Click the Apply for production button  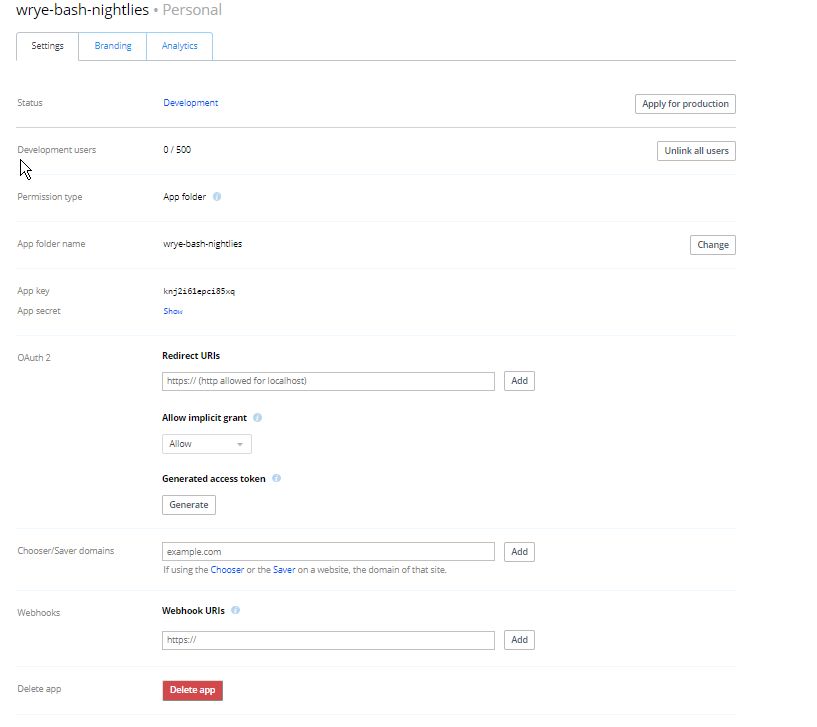(x=685, y=104)
